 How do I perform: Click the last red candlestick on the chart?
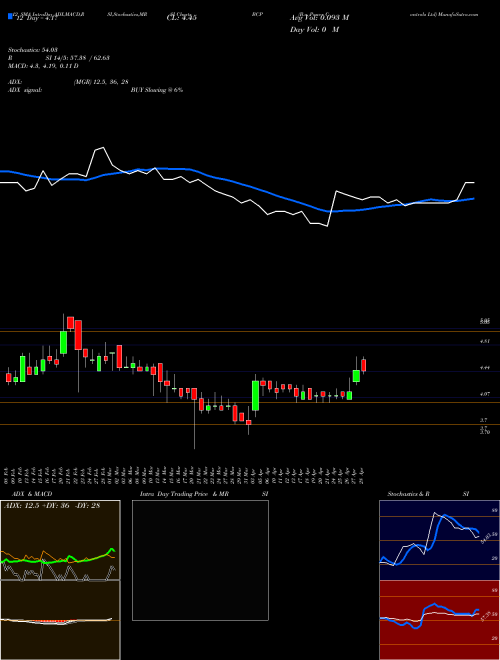click(364, 365)
